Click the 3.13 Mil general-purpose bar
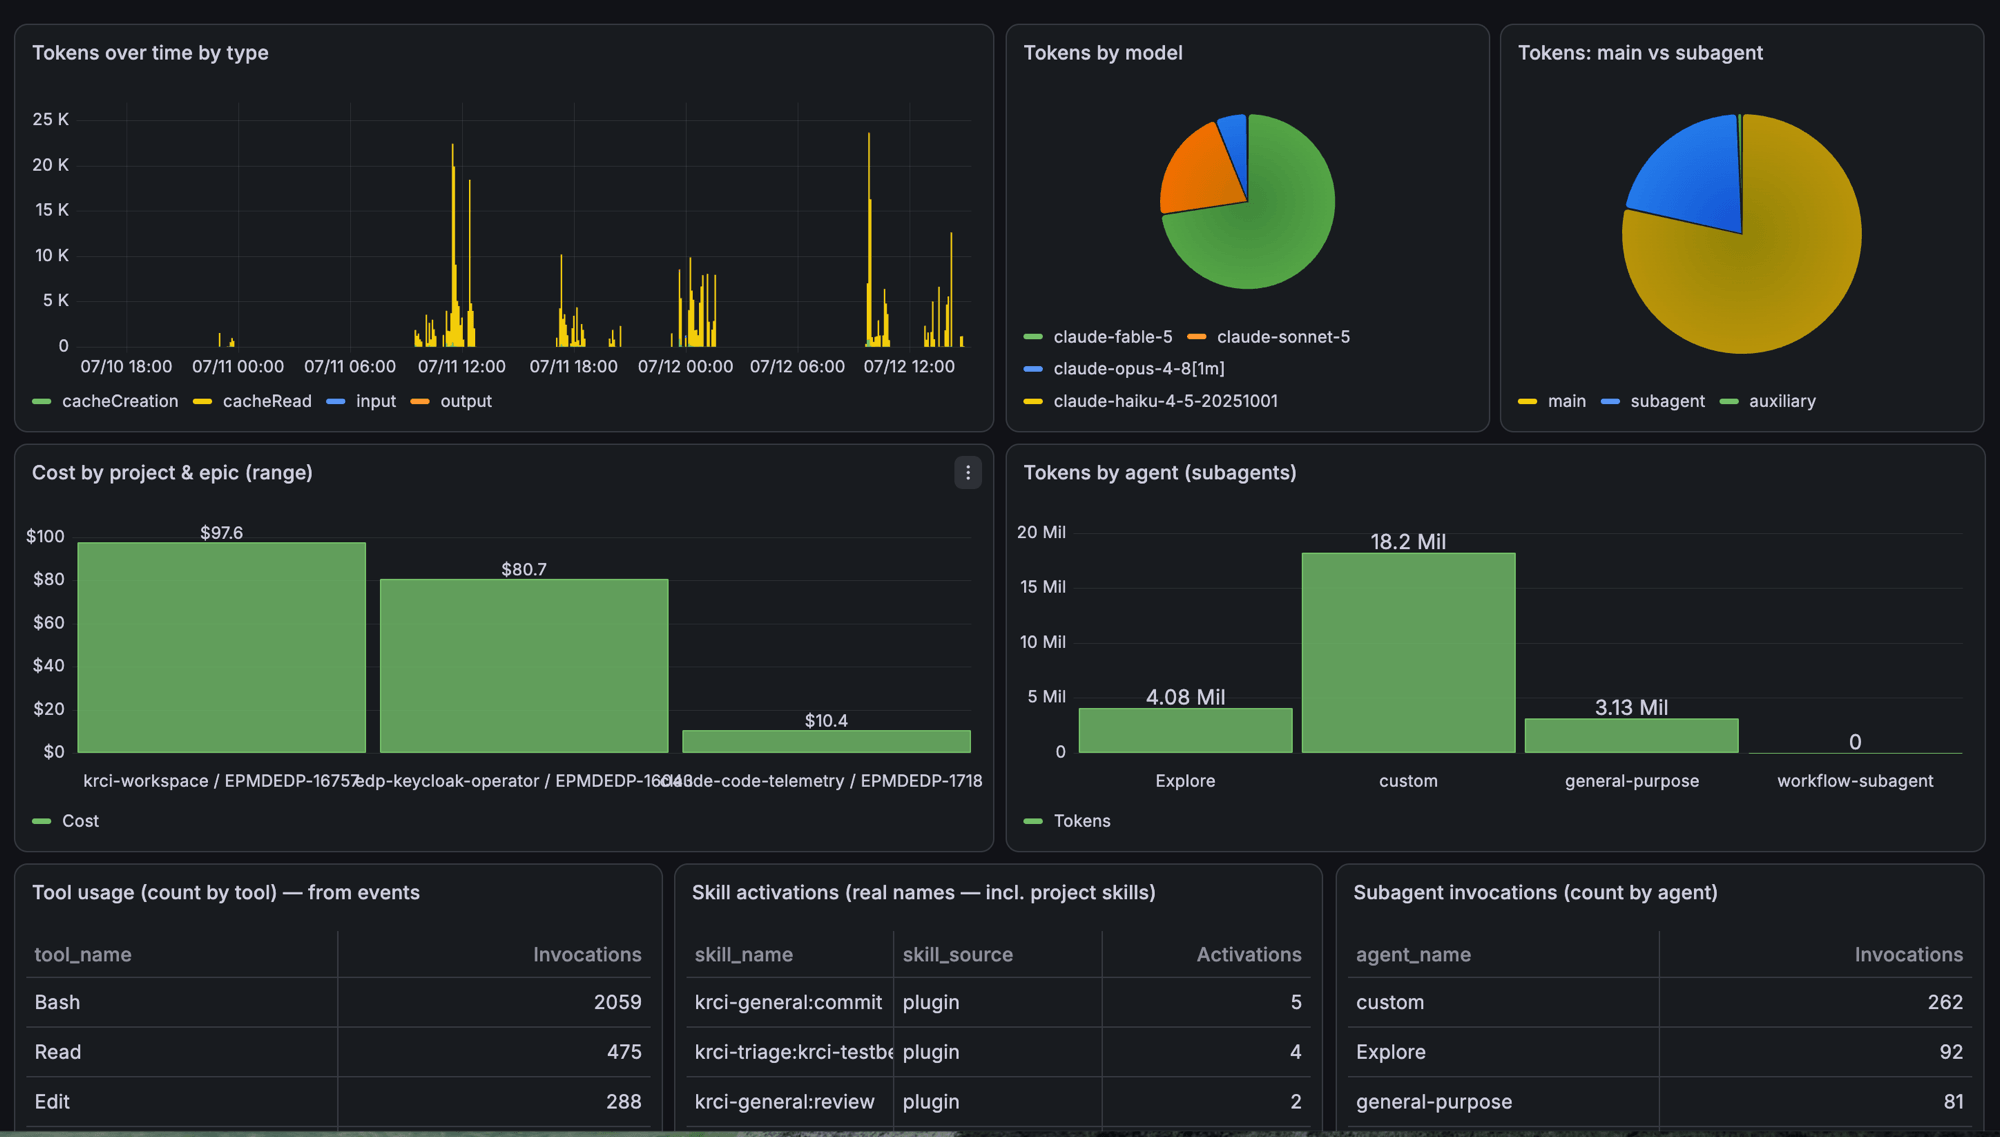The image size is (2000, 1137). 1631,736
